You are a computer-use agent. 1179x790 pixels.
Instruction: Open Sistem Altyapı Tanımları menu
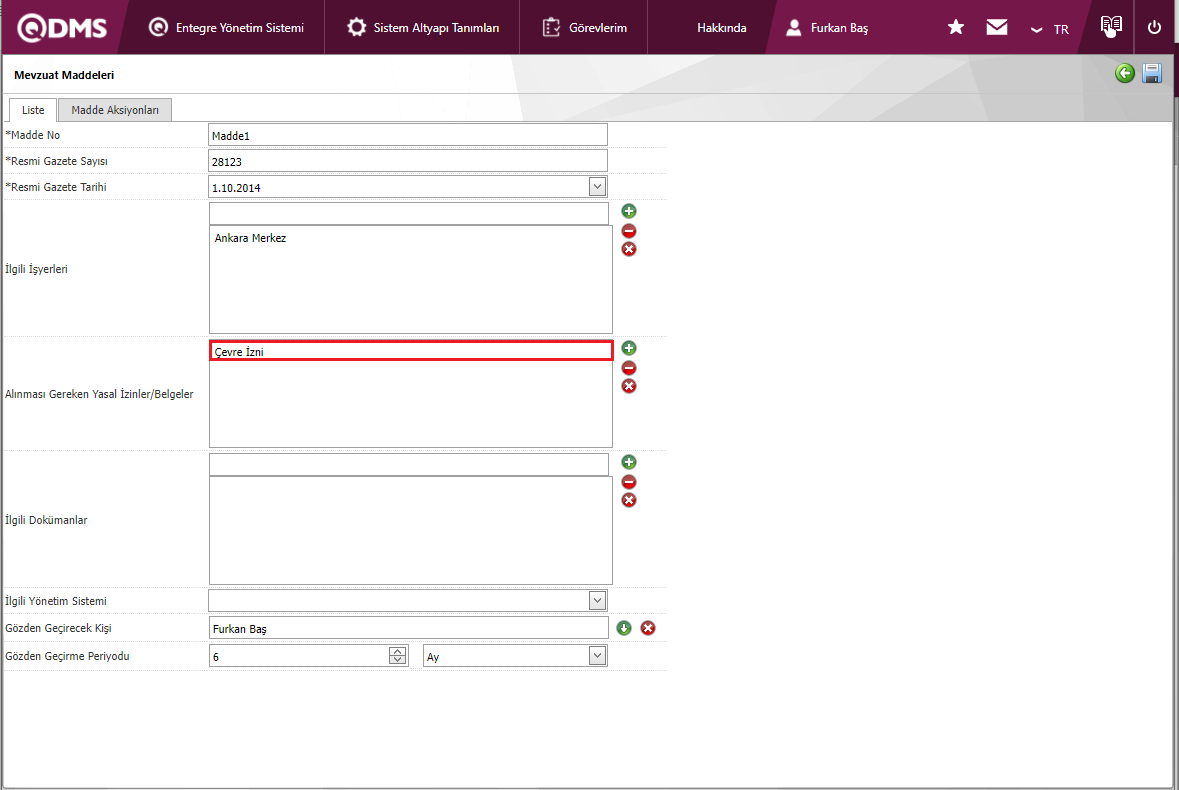pyautogui.click(x=423, y=28)
